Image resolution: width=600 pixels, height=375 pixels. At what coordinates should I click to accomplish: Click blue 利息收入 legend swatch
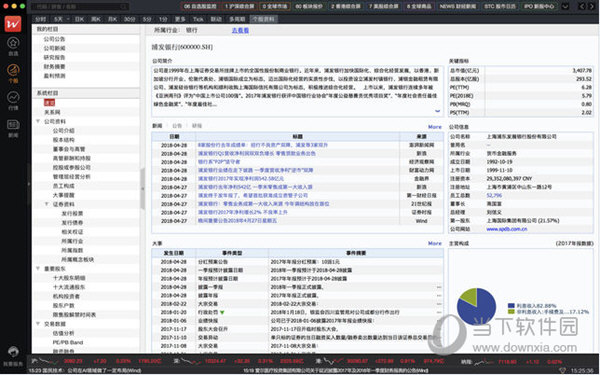511,306
